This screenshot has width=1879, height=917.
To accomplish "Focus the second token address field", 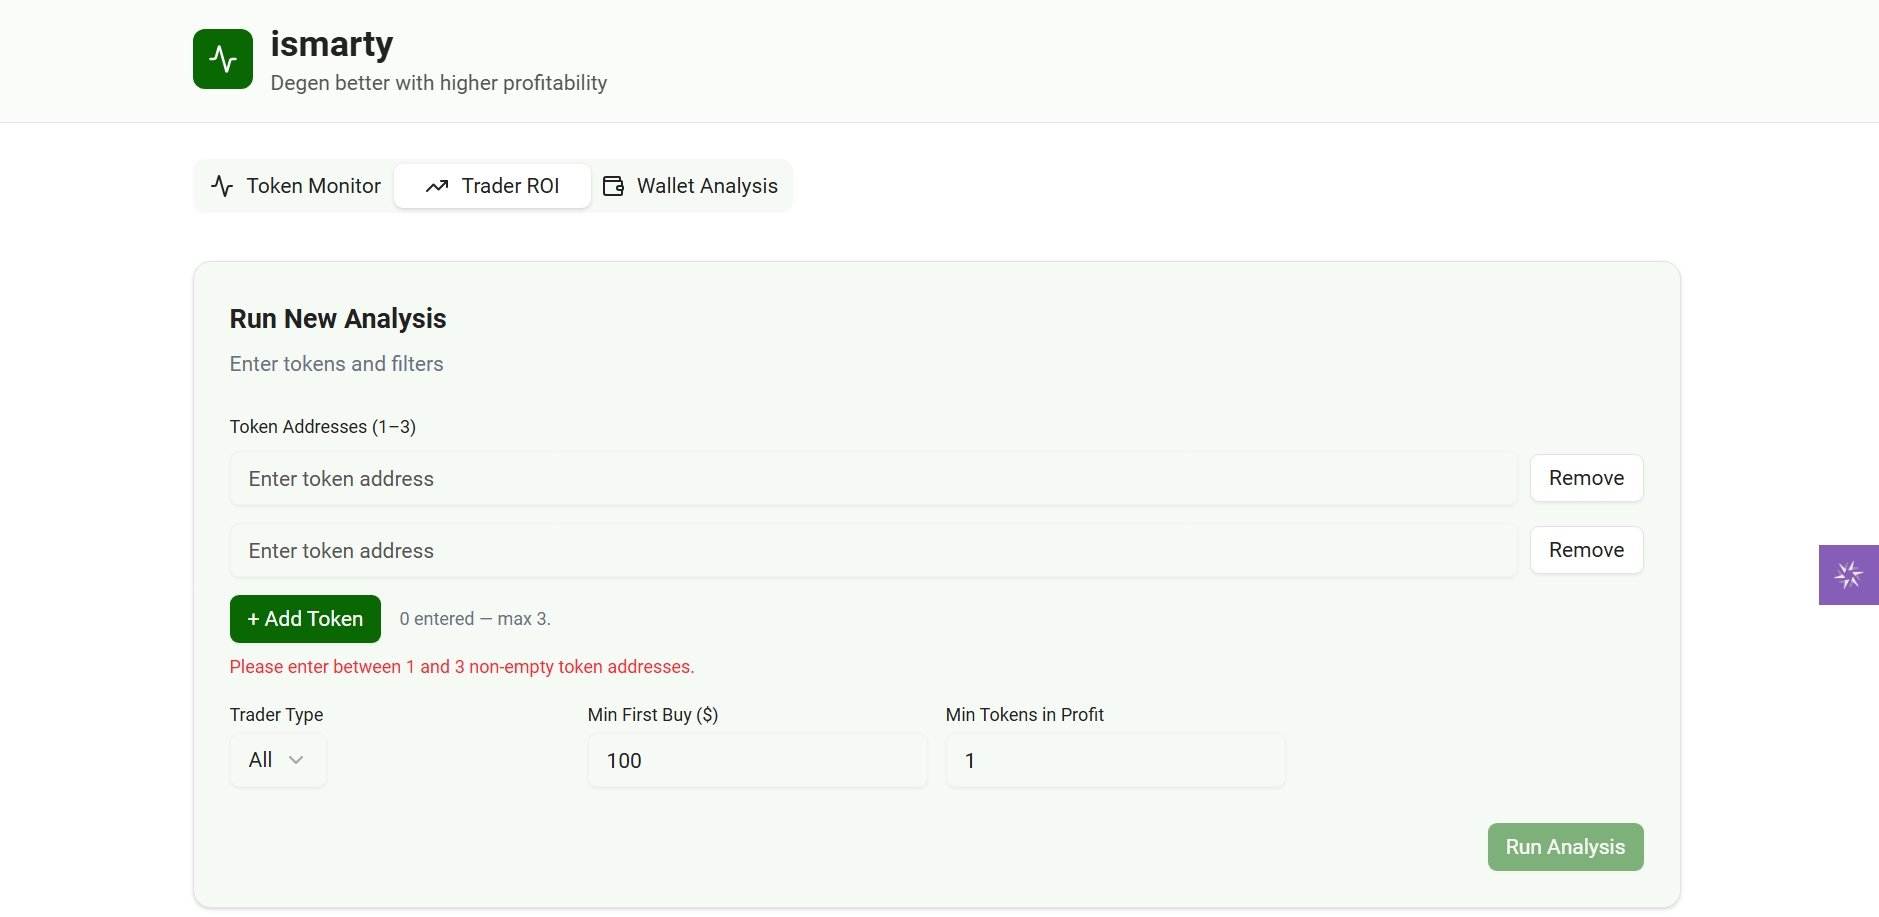I will tap(873, 551).
